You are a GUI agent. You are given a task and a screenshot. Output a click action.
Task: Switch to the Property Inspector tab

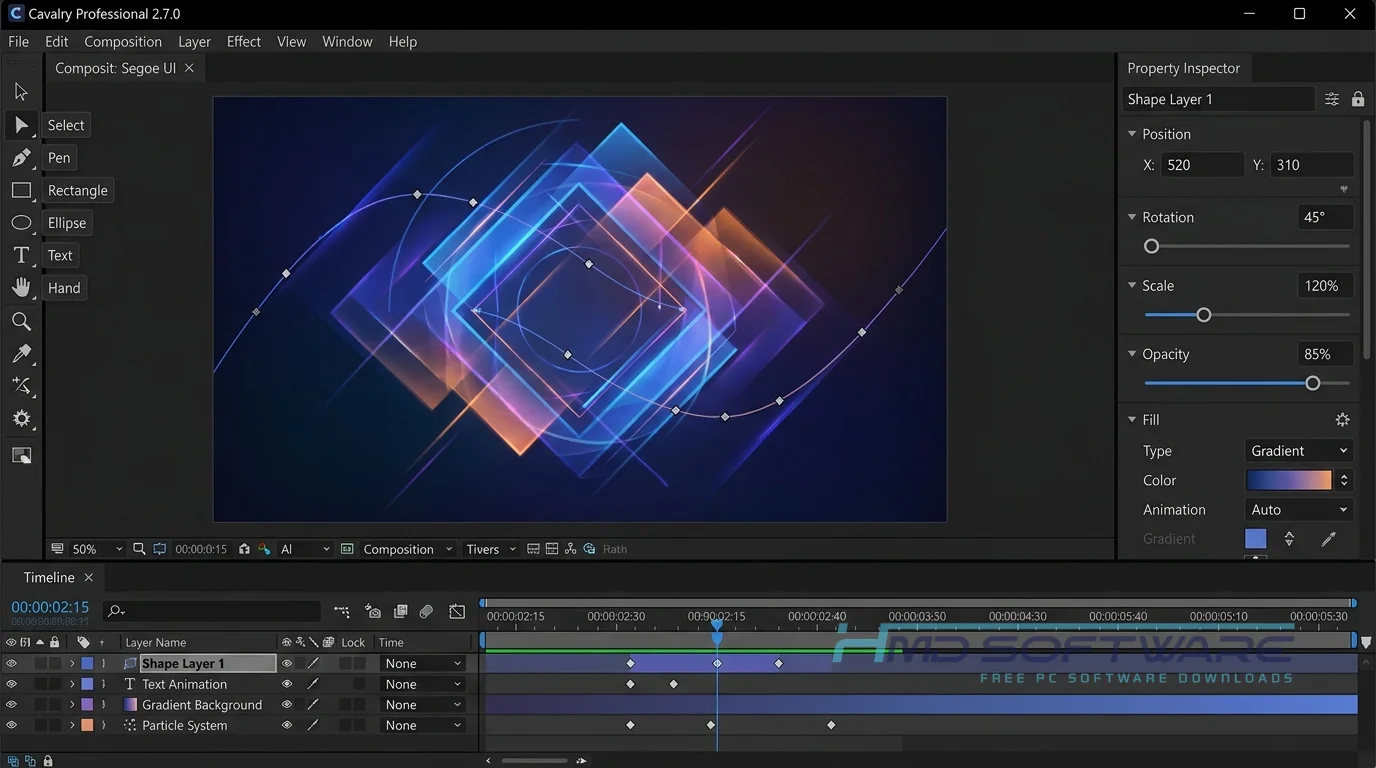click(1183, 68)
